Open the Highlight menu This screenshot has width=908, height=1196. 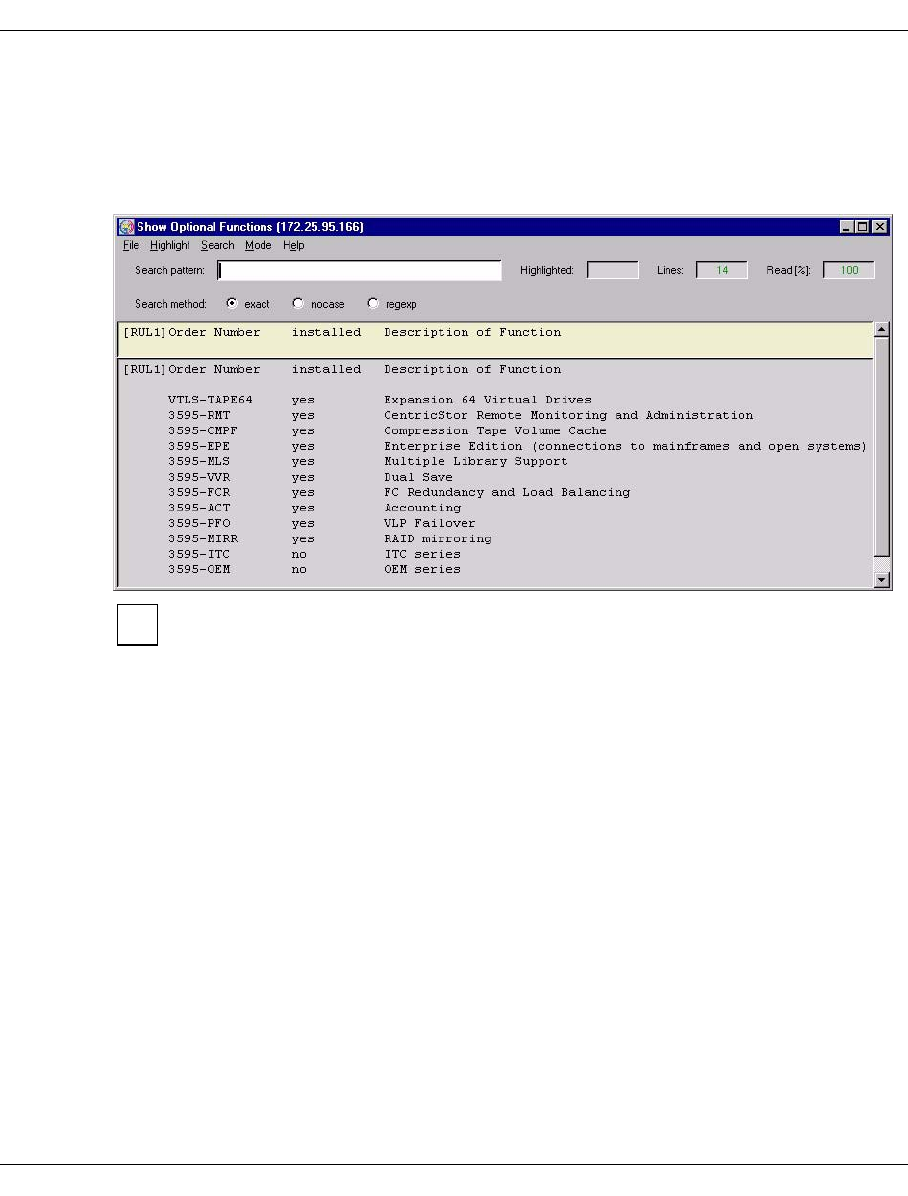click(169, 246)
